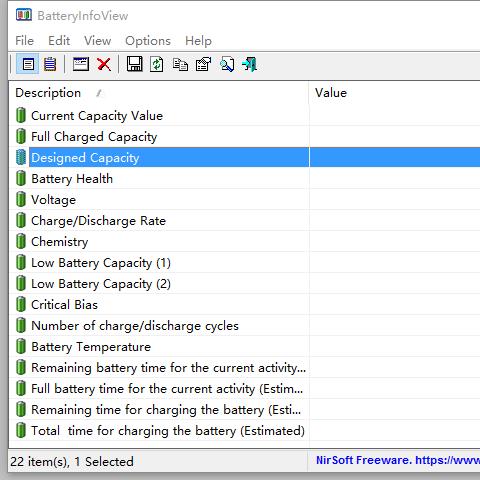This screenshot has width=480, height=480.
Task: Click the status bar item count text
Action: coord(72,461)
